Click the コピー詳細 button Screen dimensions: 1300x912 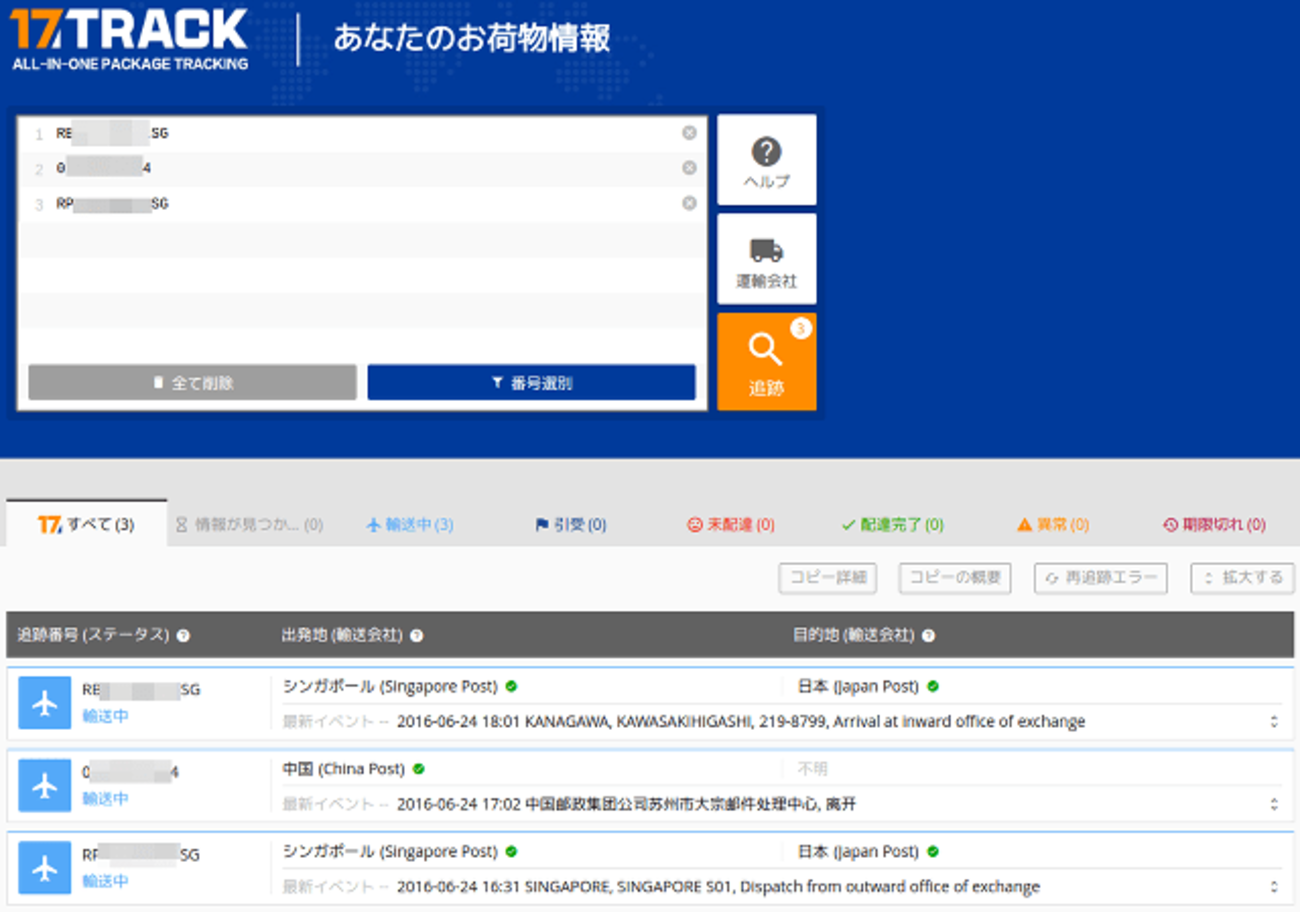click(x=827, y=578)
